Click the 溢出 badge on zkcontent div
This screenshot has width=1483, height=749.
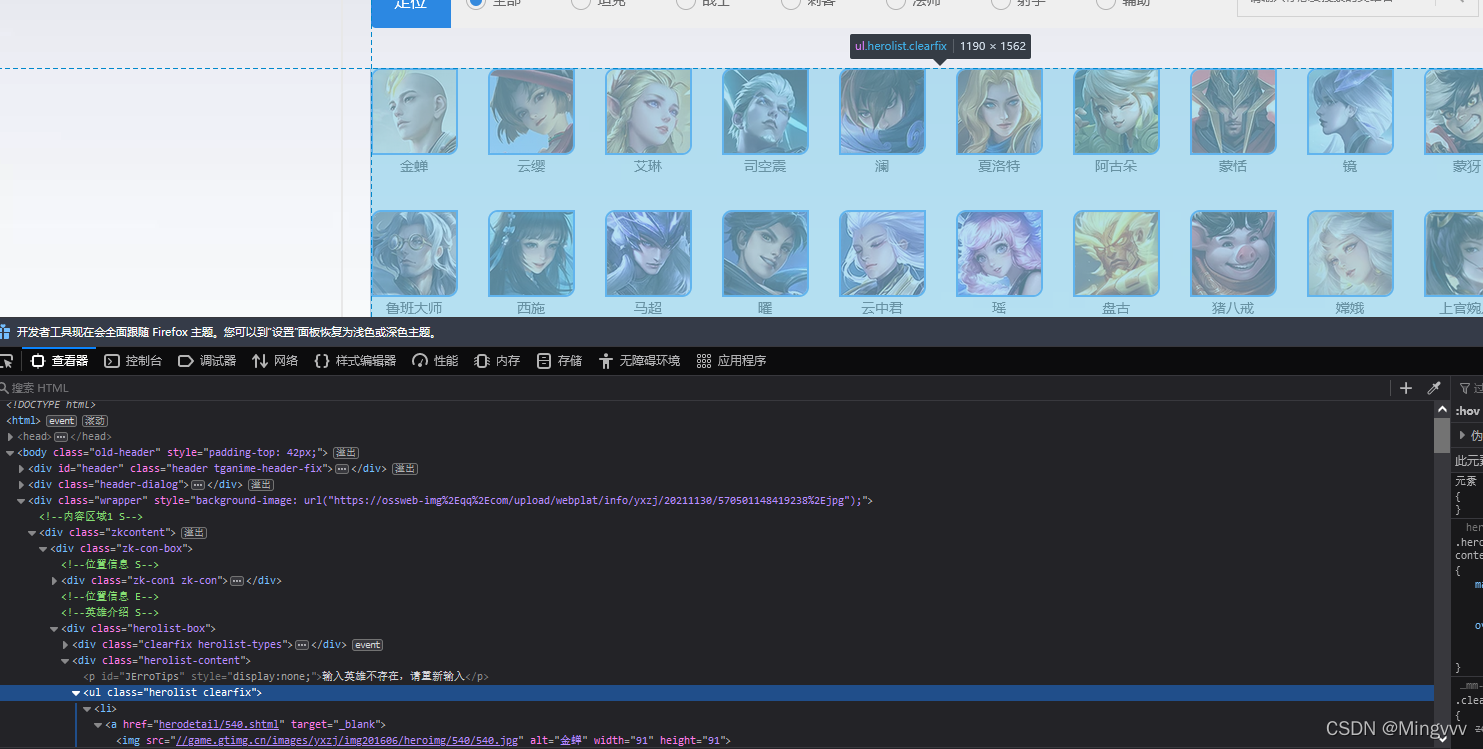tap(194, 533)
